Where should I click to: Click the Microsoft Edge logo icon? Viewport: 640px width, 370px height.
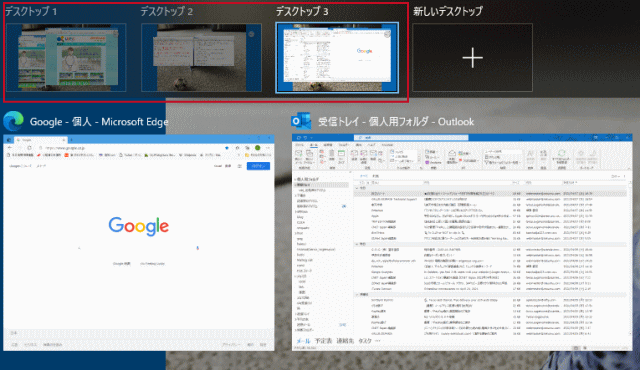13,121
